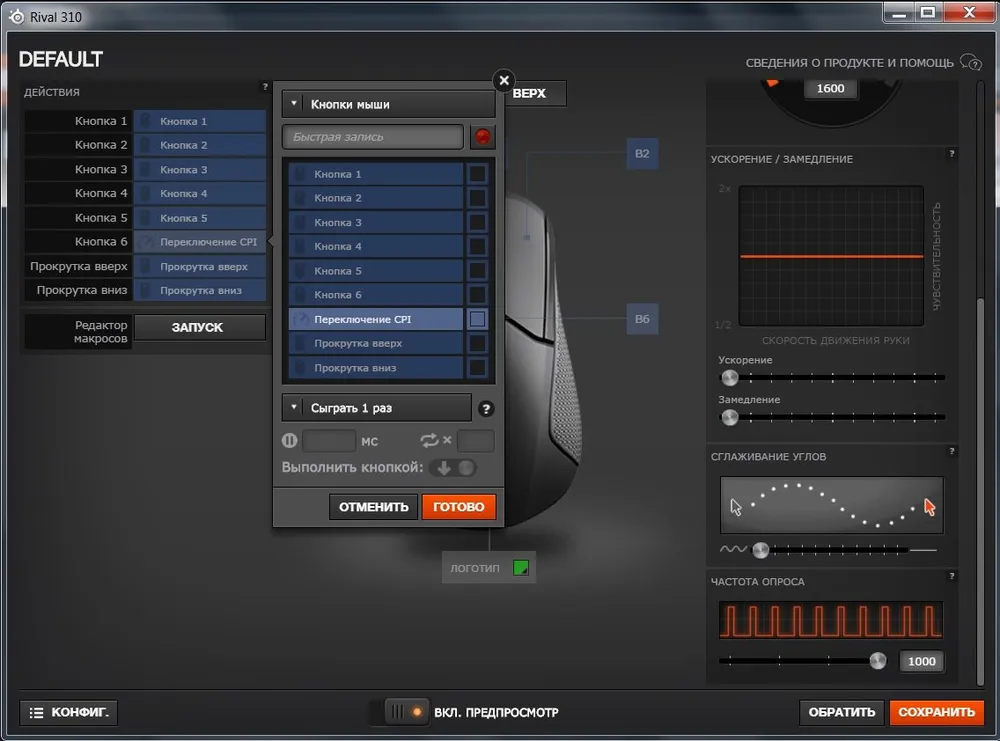
Task: Open the Сыграть 1 раз dropdown
Action: (x=376, y=408)
